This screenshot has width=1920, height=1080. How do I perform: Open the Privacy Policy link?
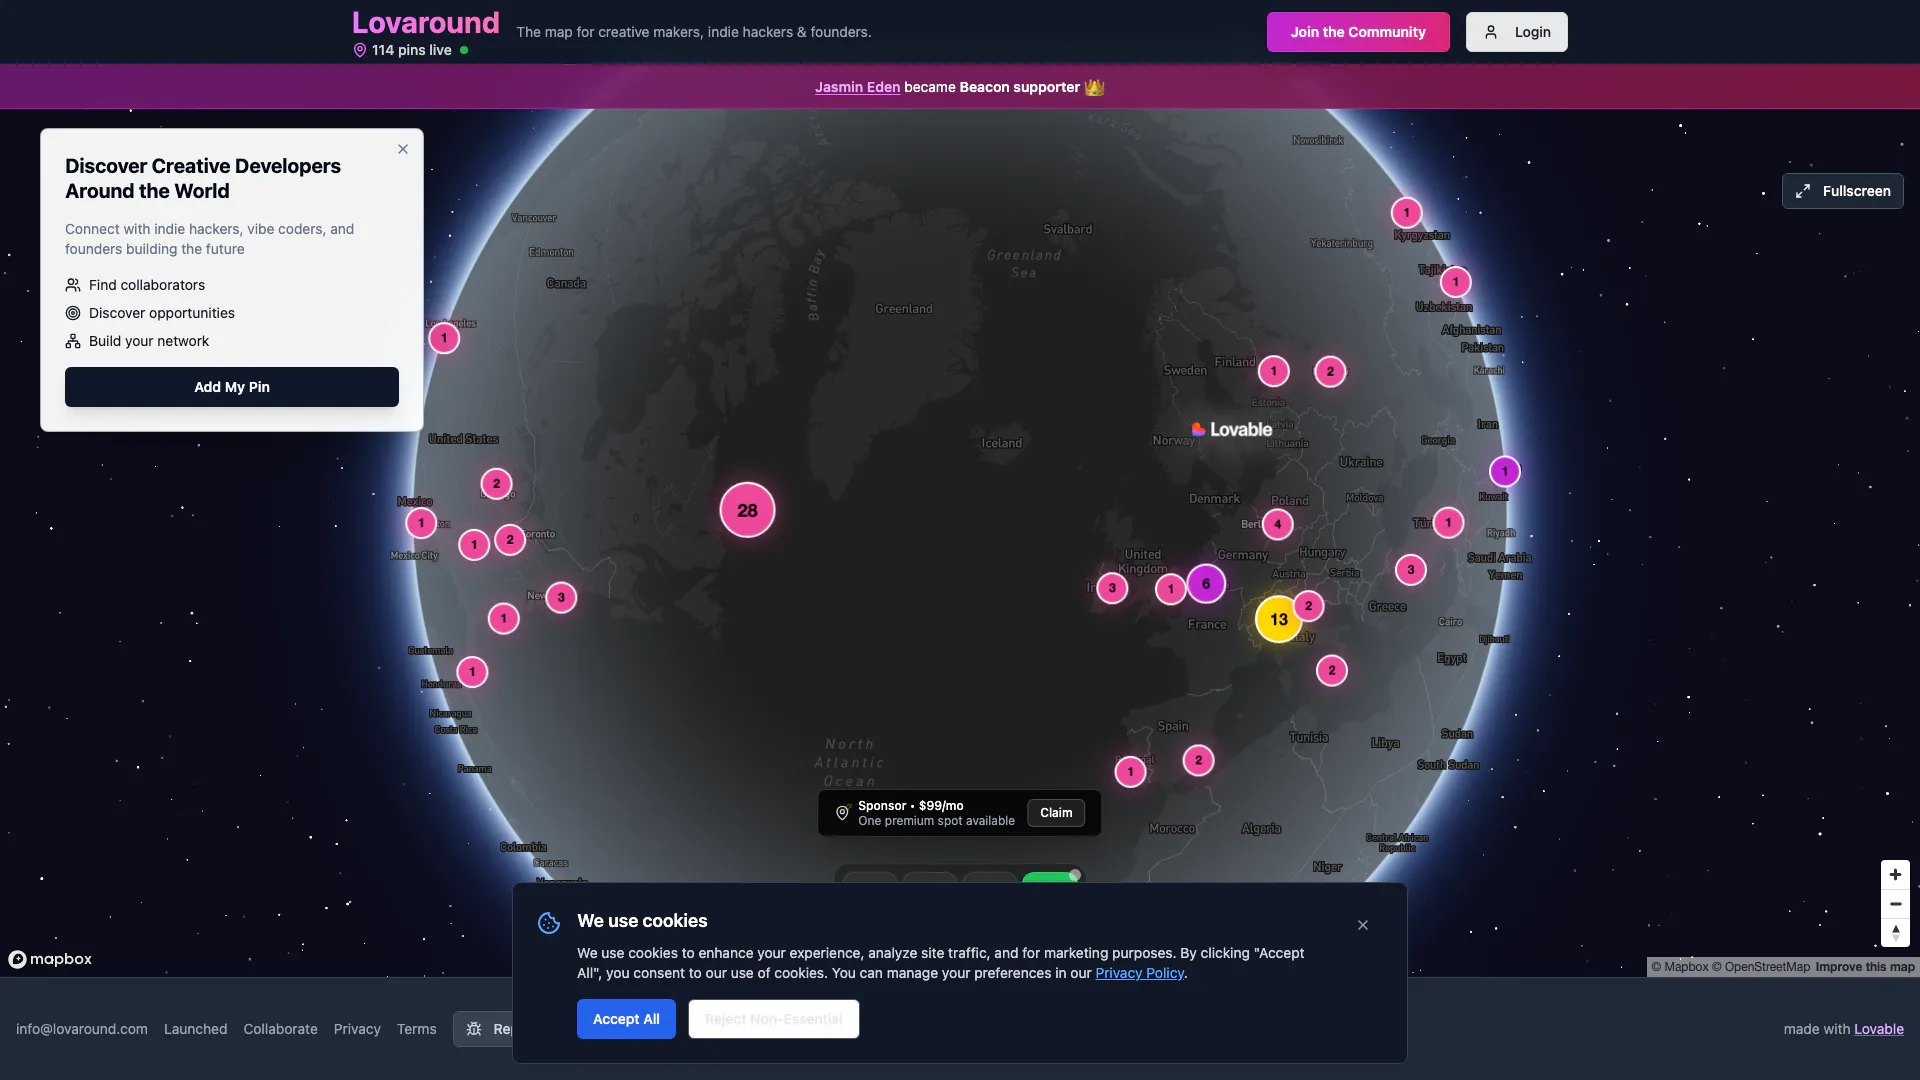pyautogui.click(x=1139, y=973)
